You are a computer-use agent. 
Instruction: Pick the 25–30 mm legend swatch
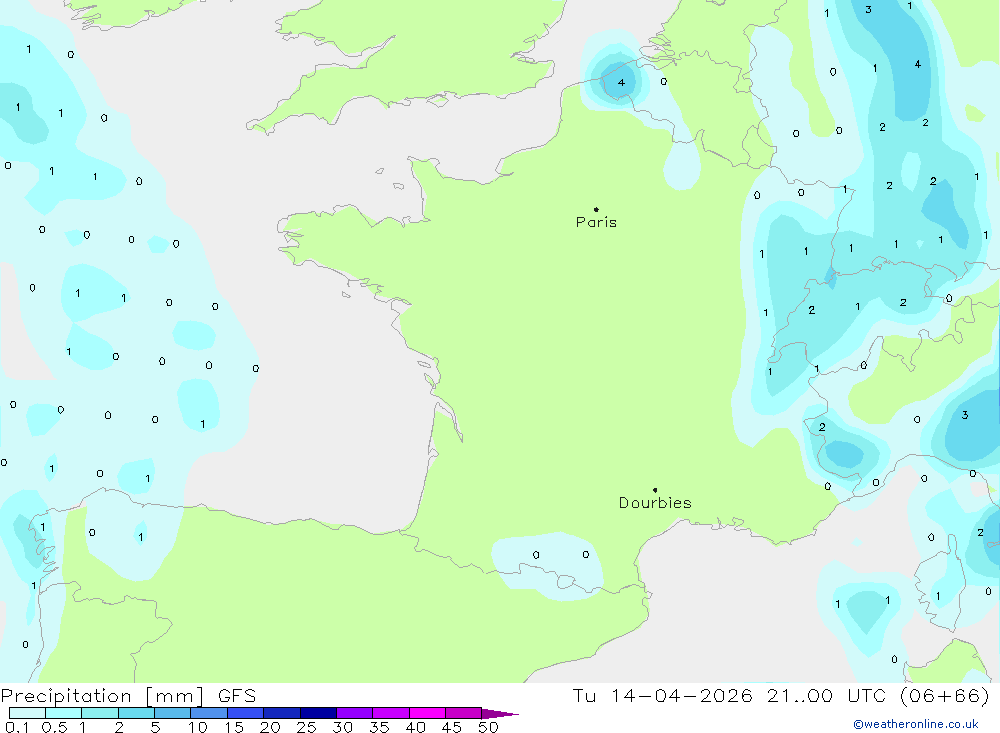(x=318, y=713)
